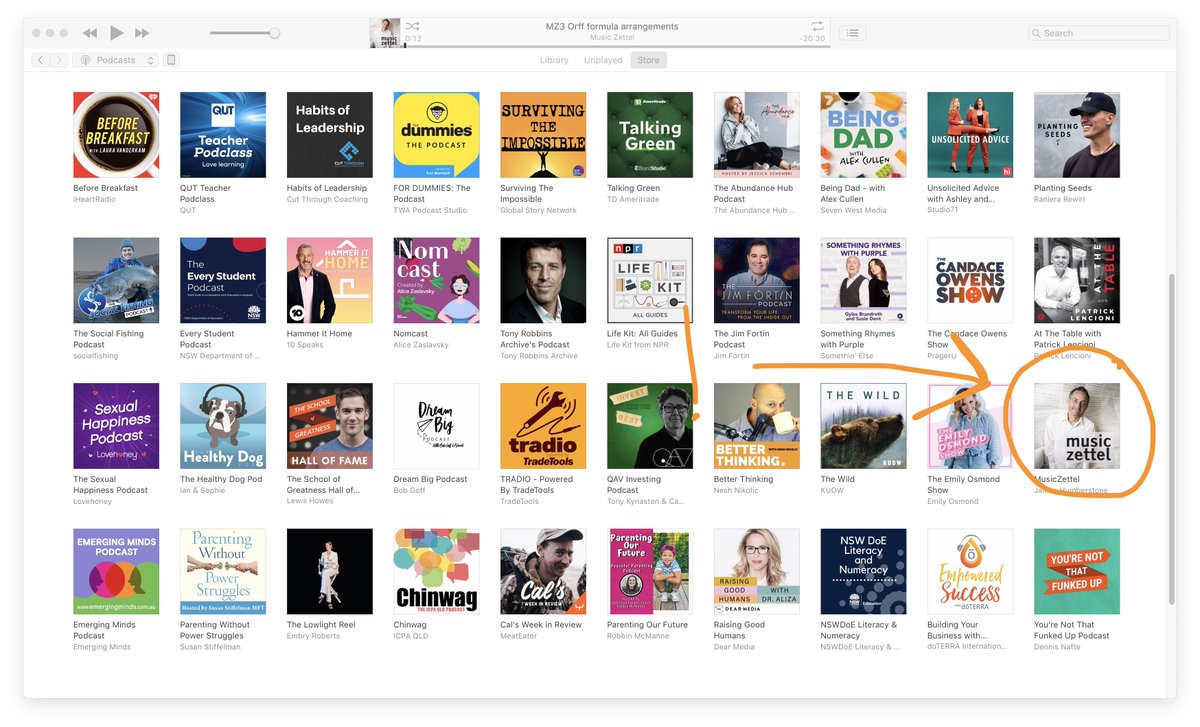Open Parenting Our Future artwork
Image resolution: width=1200 pixels, height=727 pixels.
click(650, 572)
